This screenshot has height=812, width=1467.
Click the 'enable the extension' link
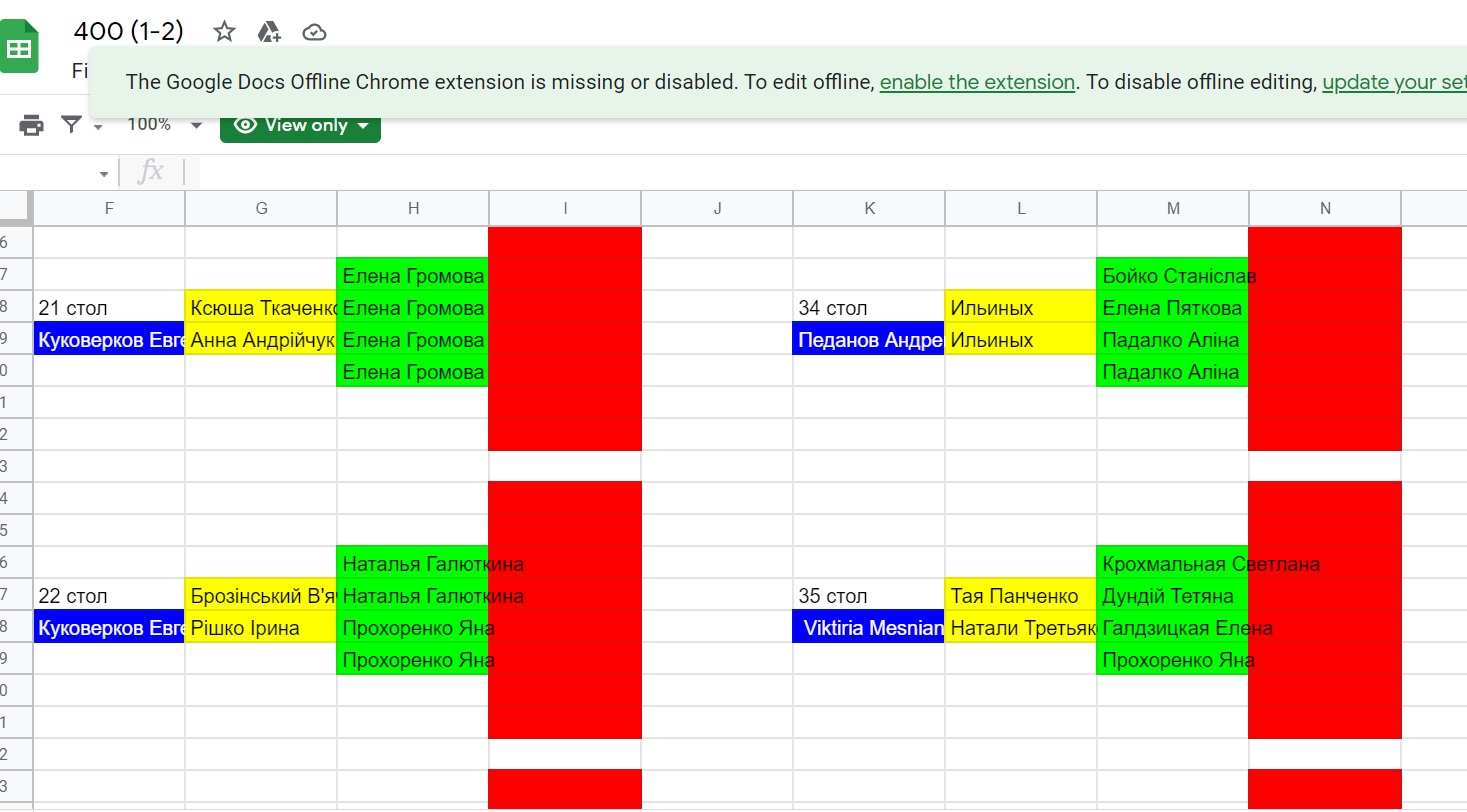(977, 82)
